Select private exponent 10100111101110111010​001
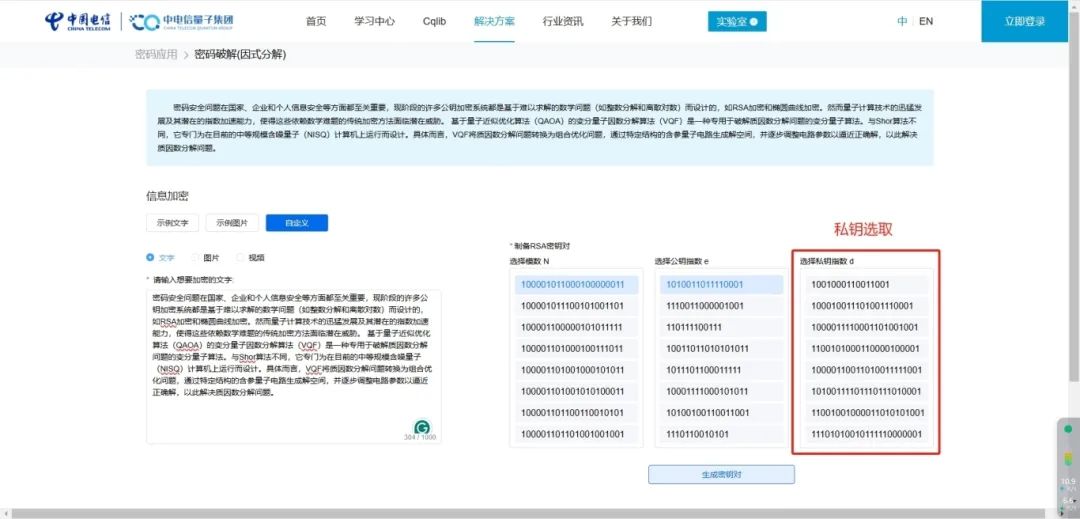This screenshot has width=1080, height=519. tap(866, 392)
